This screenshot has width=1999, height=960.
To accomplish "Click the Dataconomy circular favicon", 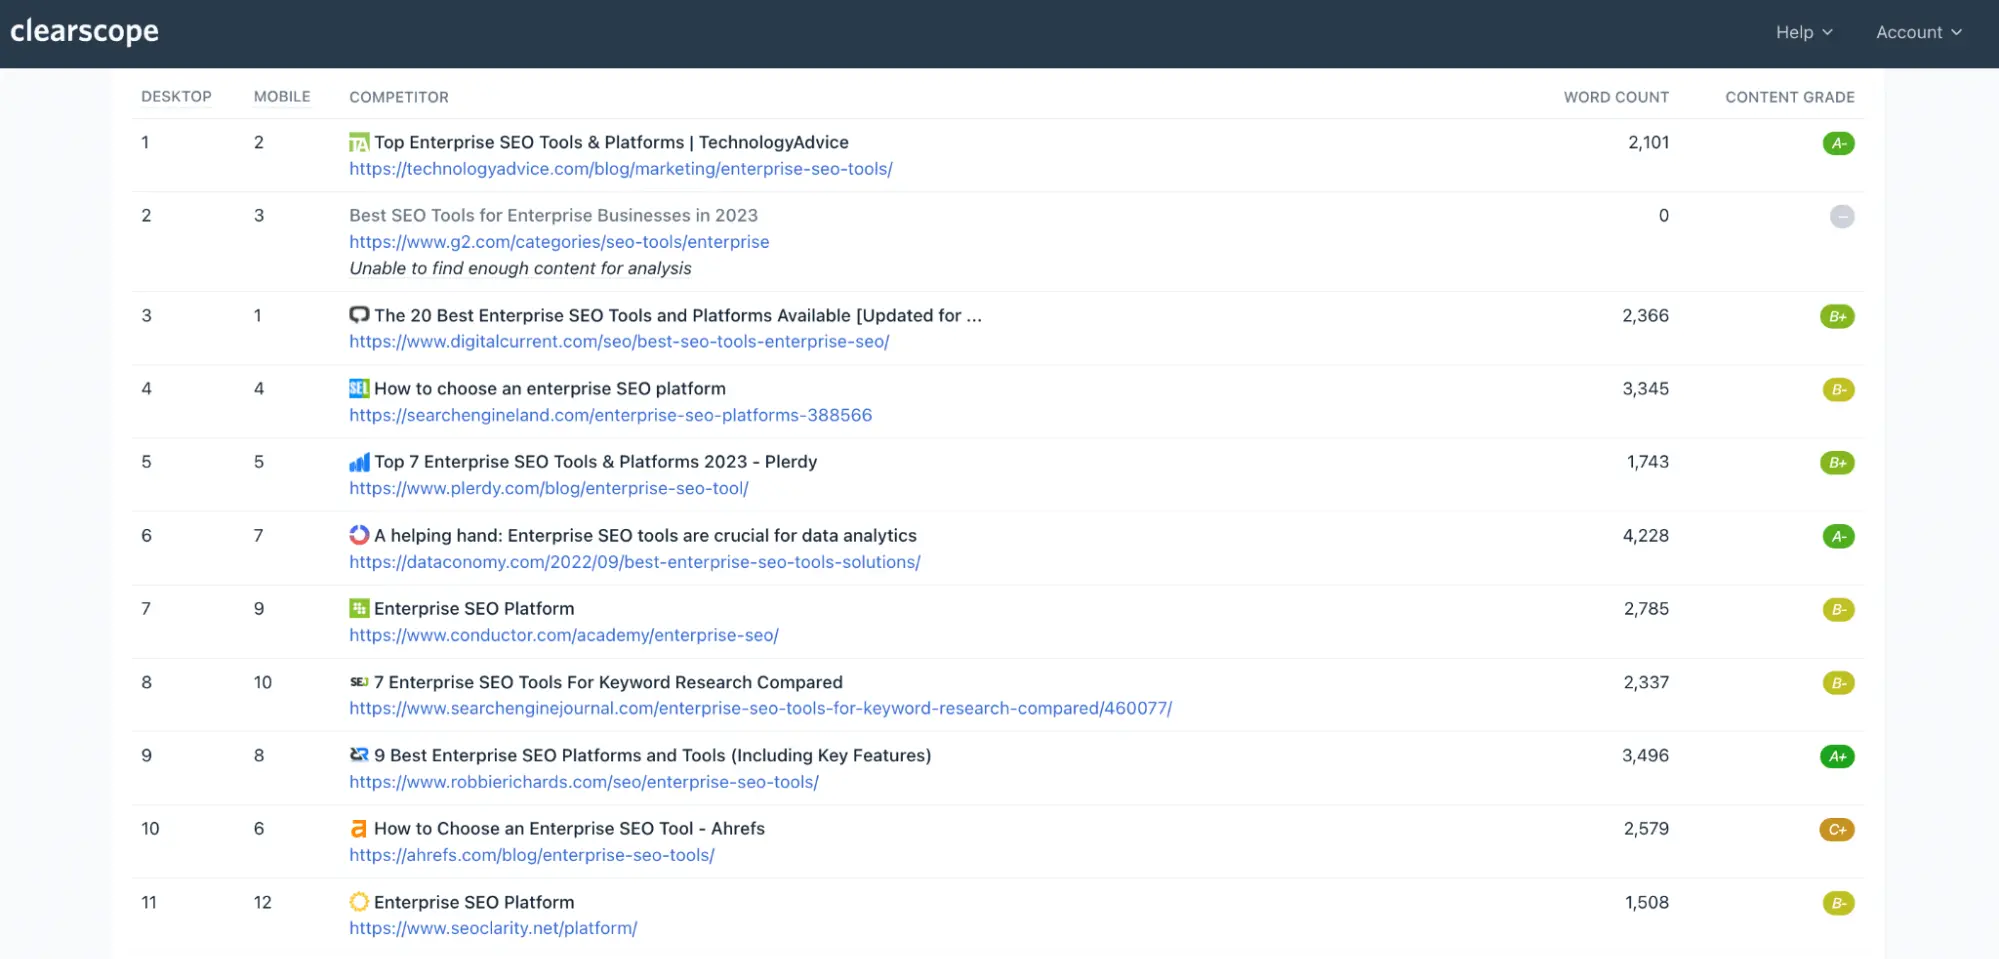I will pyautogui.click(x=359, y=535).
